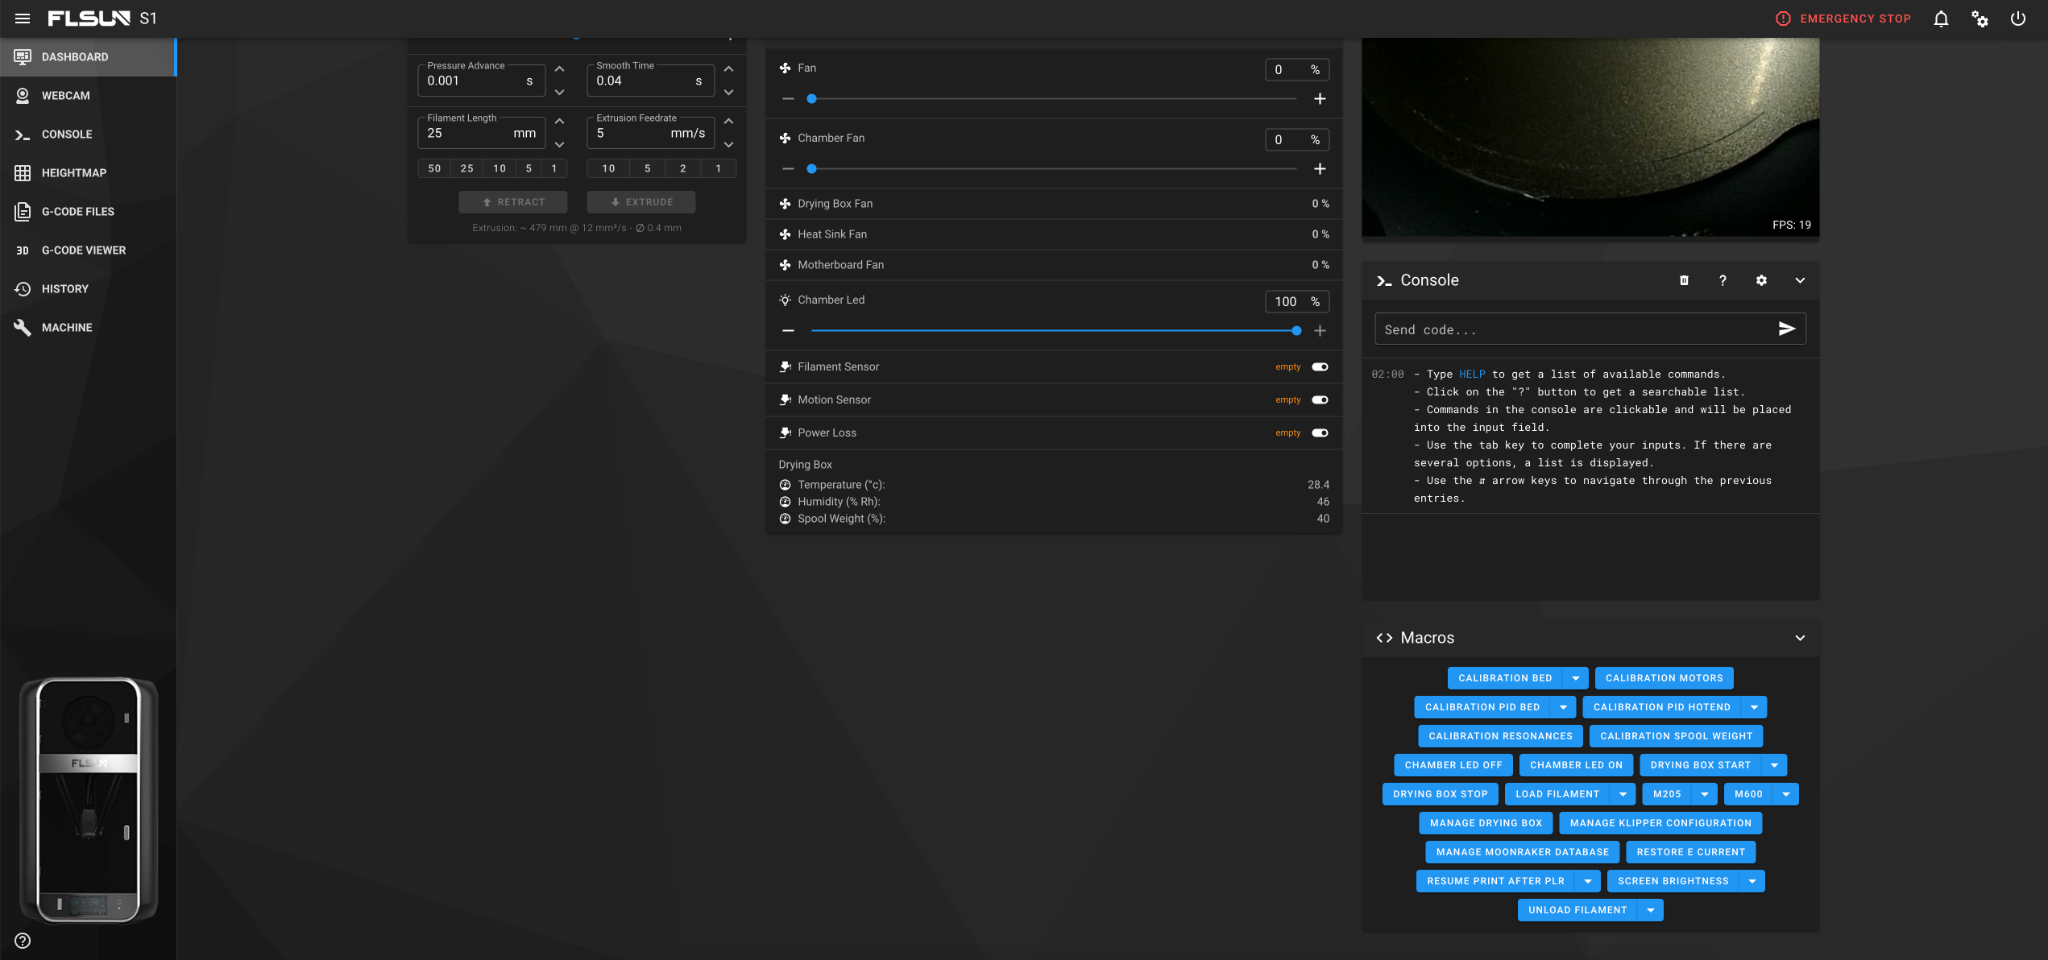Click the webcam preview image
Viewport: 2048px width, 960px height.
pyautogui.click(x=1590, y=137)
